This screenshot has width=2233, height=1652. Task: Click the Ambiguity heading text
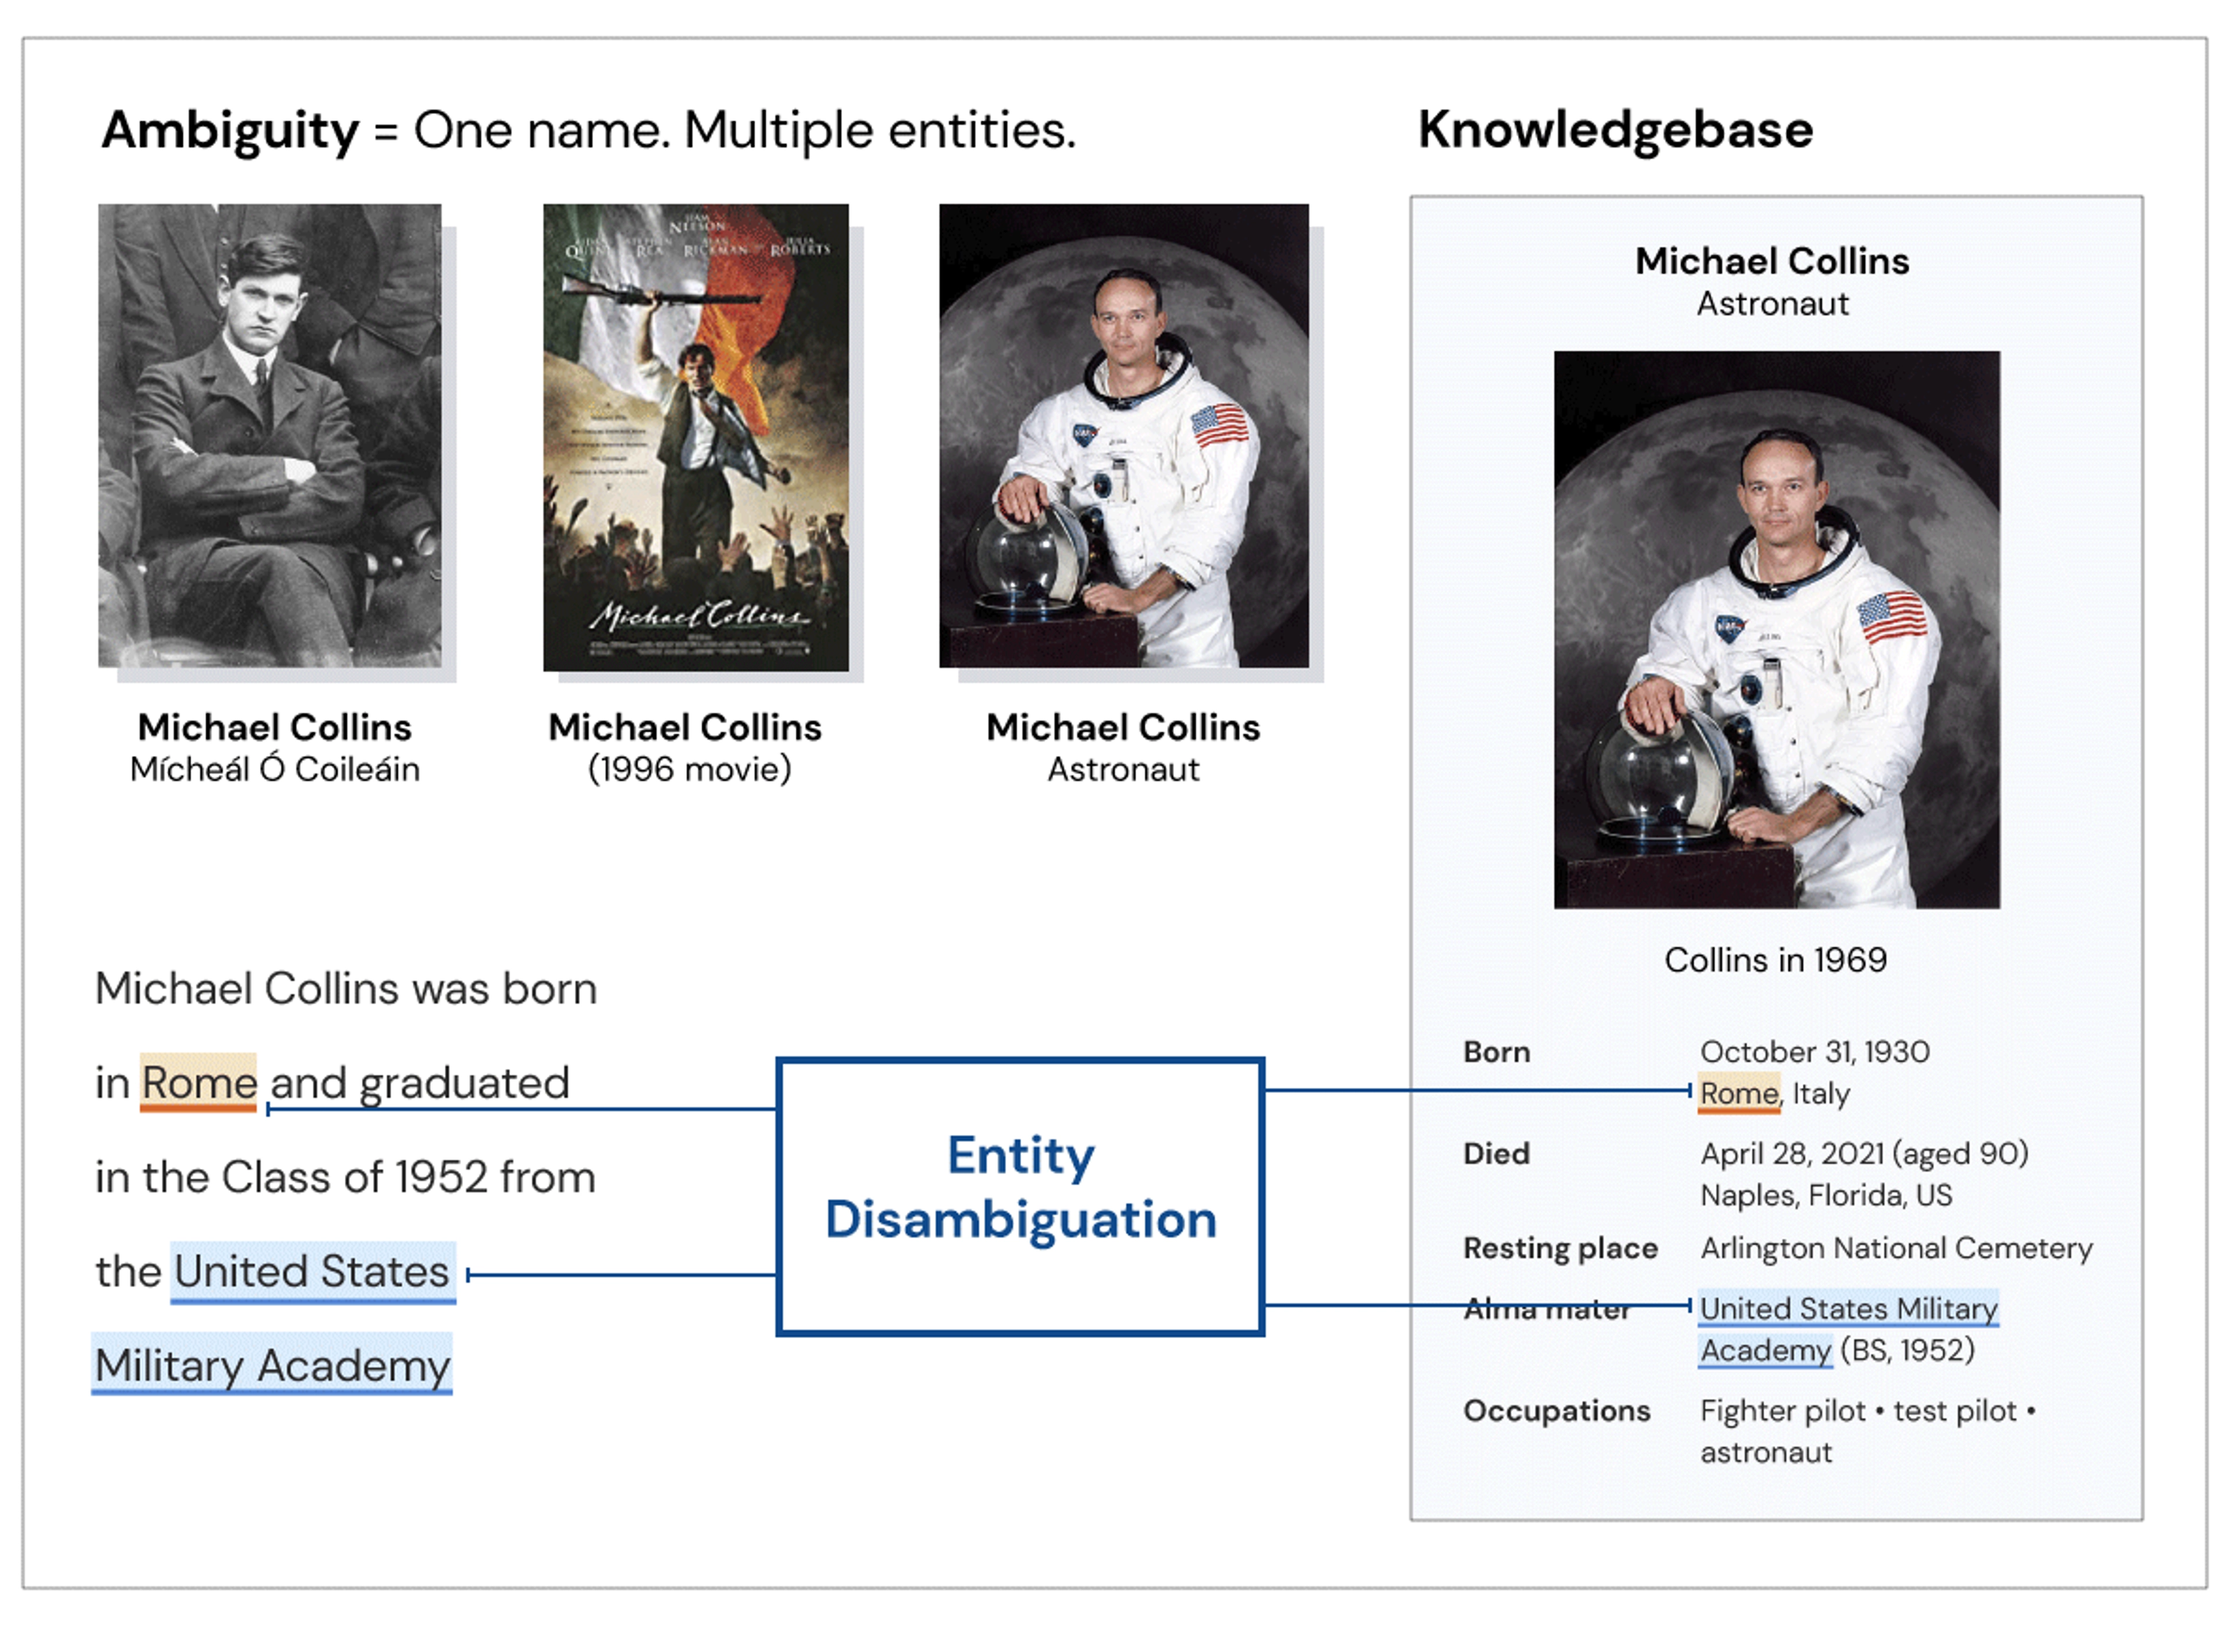[589, 131]
